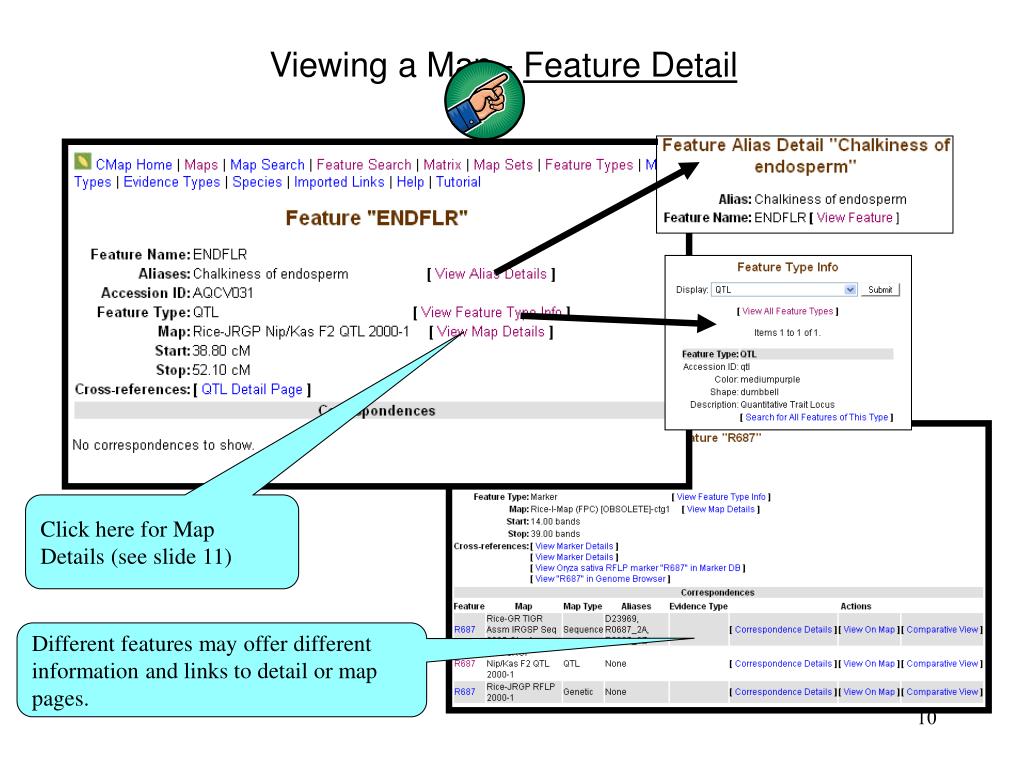This screenshot has width=1024, height=768.
Task: Open View Feature Type Info in R687 window
Action: pyautogui.click(x=721, y=497)
